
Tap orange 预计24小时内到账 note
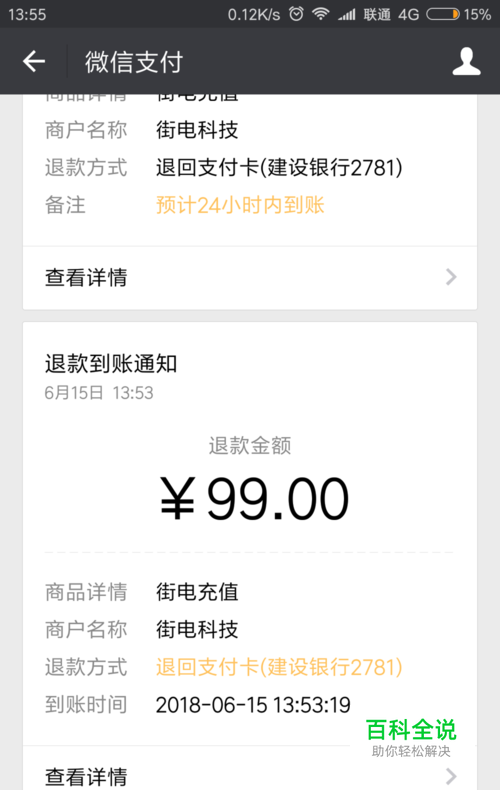pyautogui.click(x=240, y=205)
